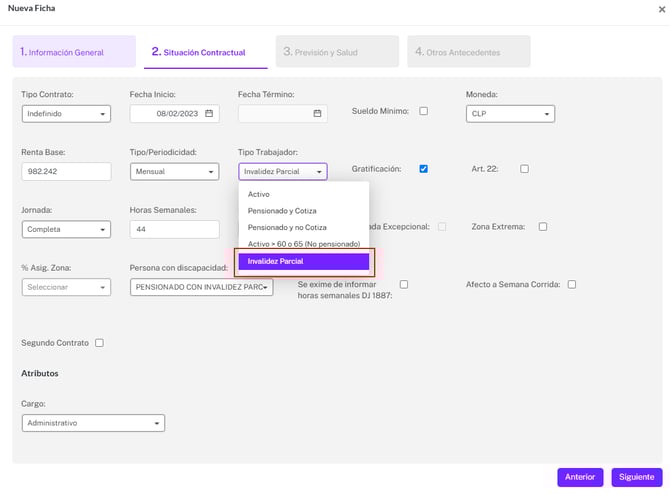Open the Fecha Inicio calendar picker icon

(209, 114)
